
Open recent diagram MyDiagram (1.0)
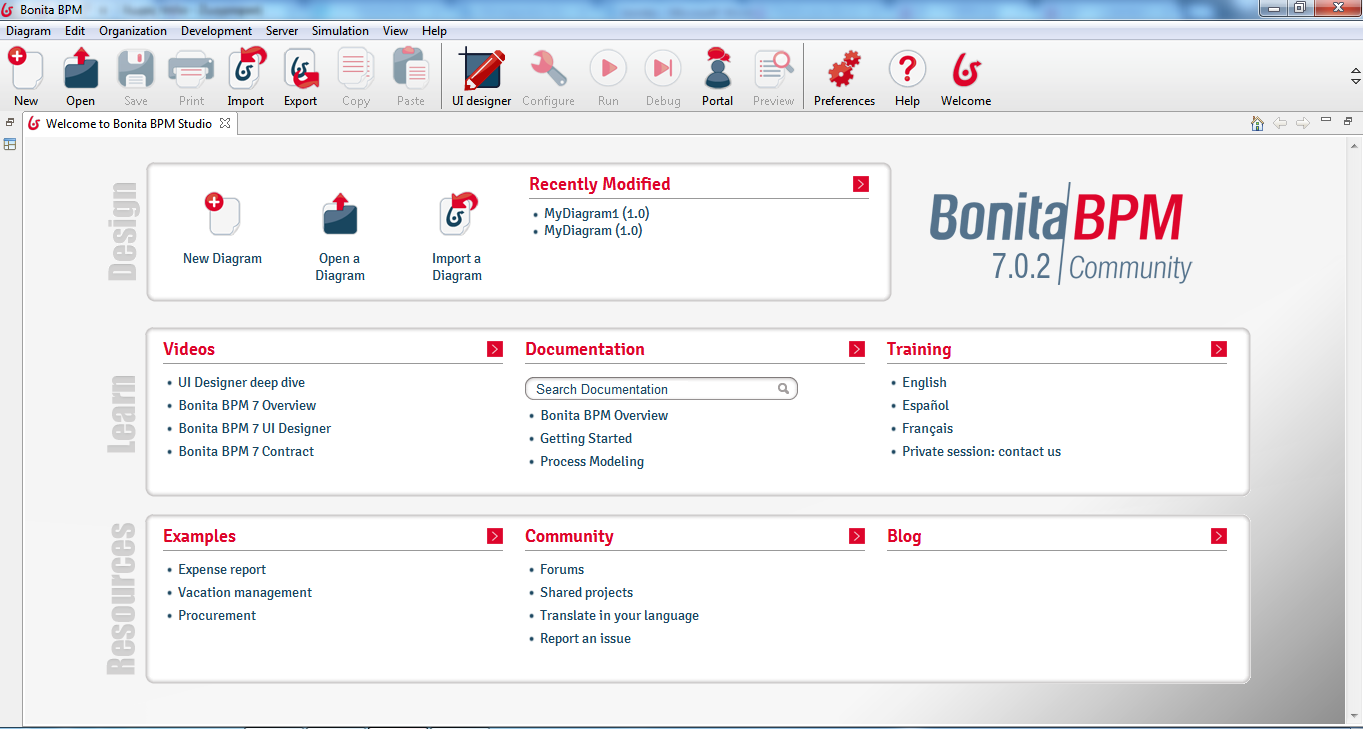[x=593, y=230]
